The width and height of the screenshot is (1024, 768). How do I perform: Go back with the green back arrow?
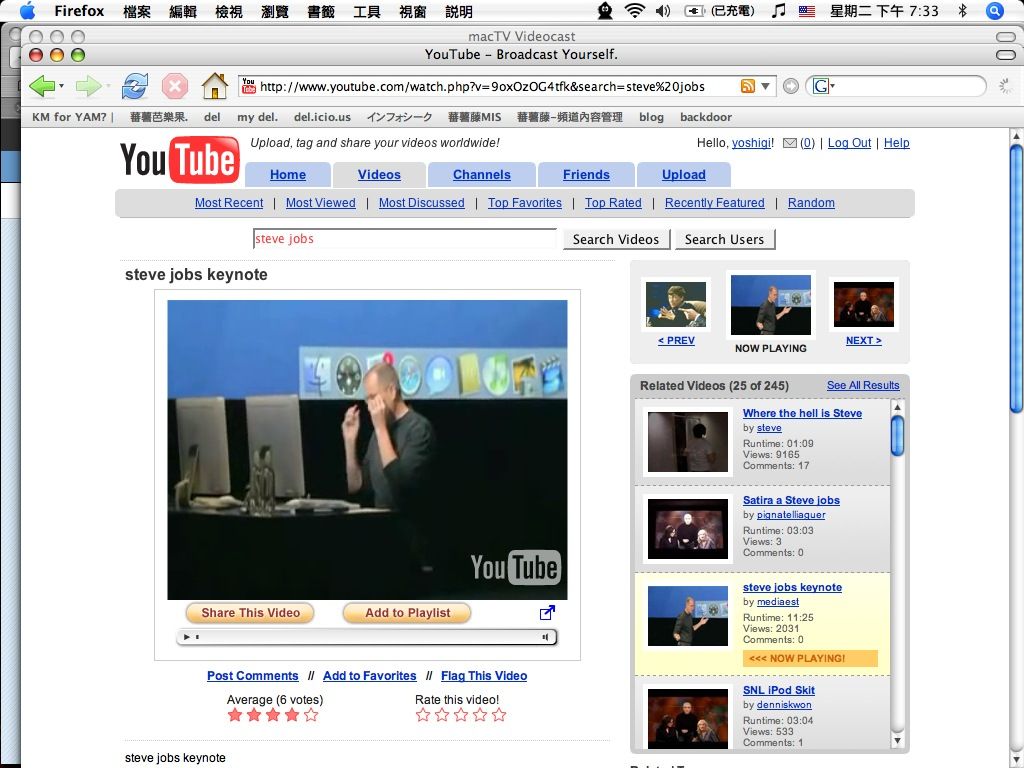pos(42,86)
